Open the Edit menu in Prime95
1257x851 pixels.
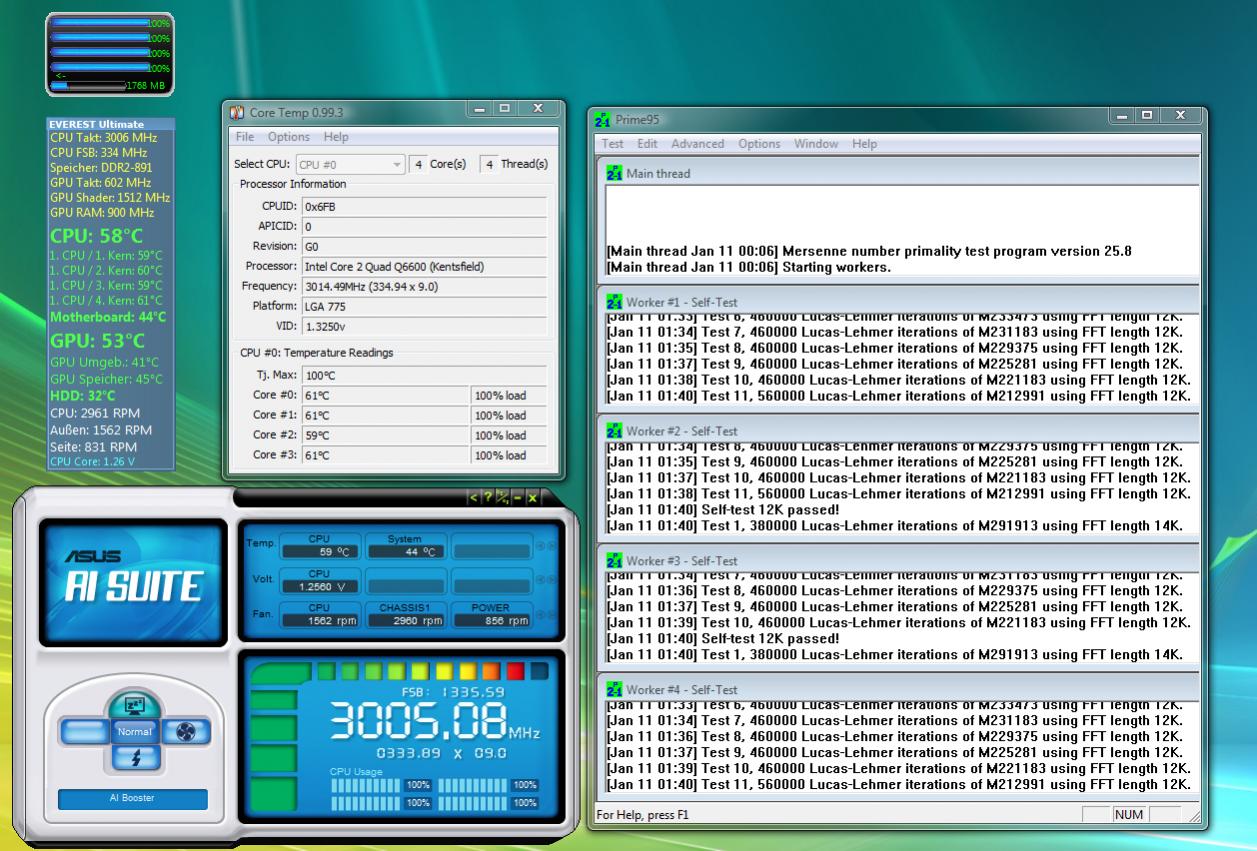click(648, 144)
